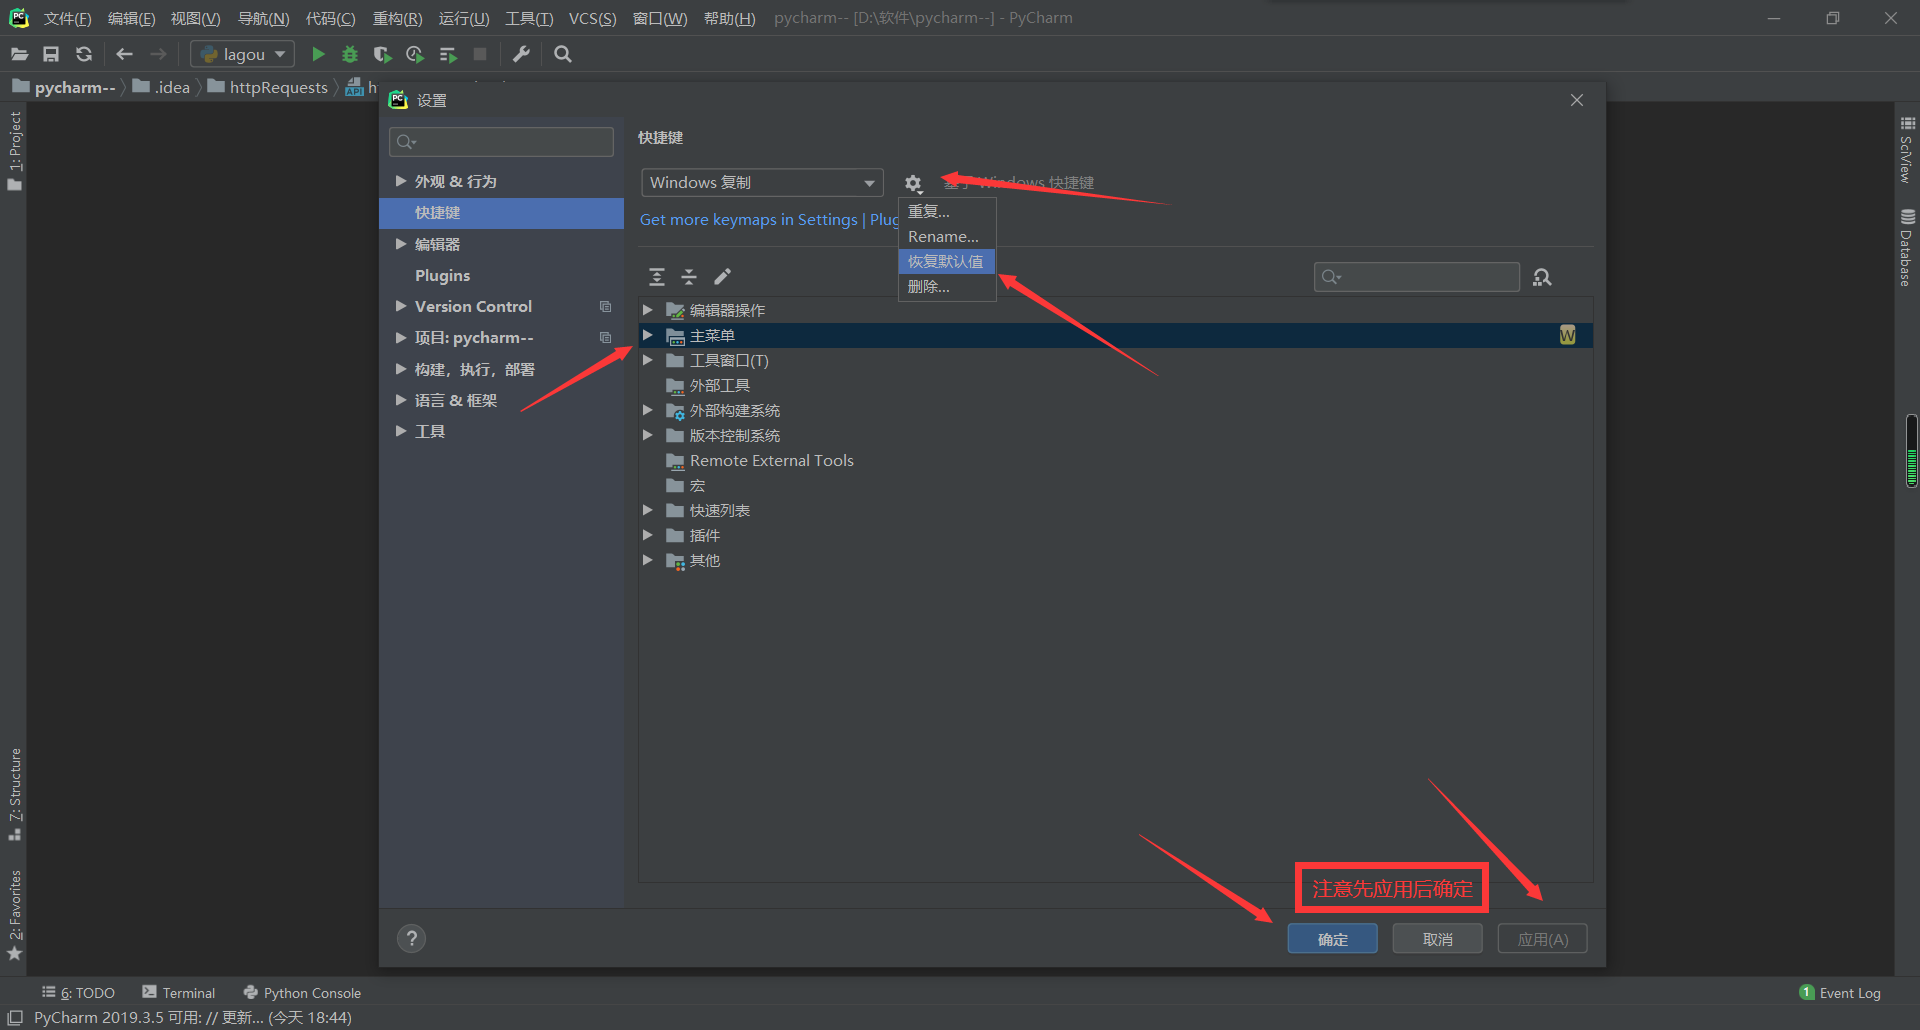Screen dimensions: 1920x1030
Task: Click the Search Everywhere magnifier icon
Action: (563, 54)
